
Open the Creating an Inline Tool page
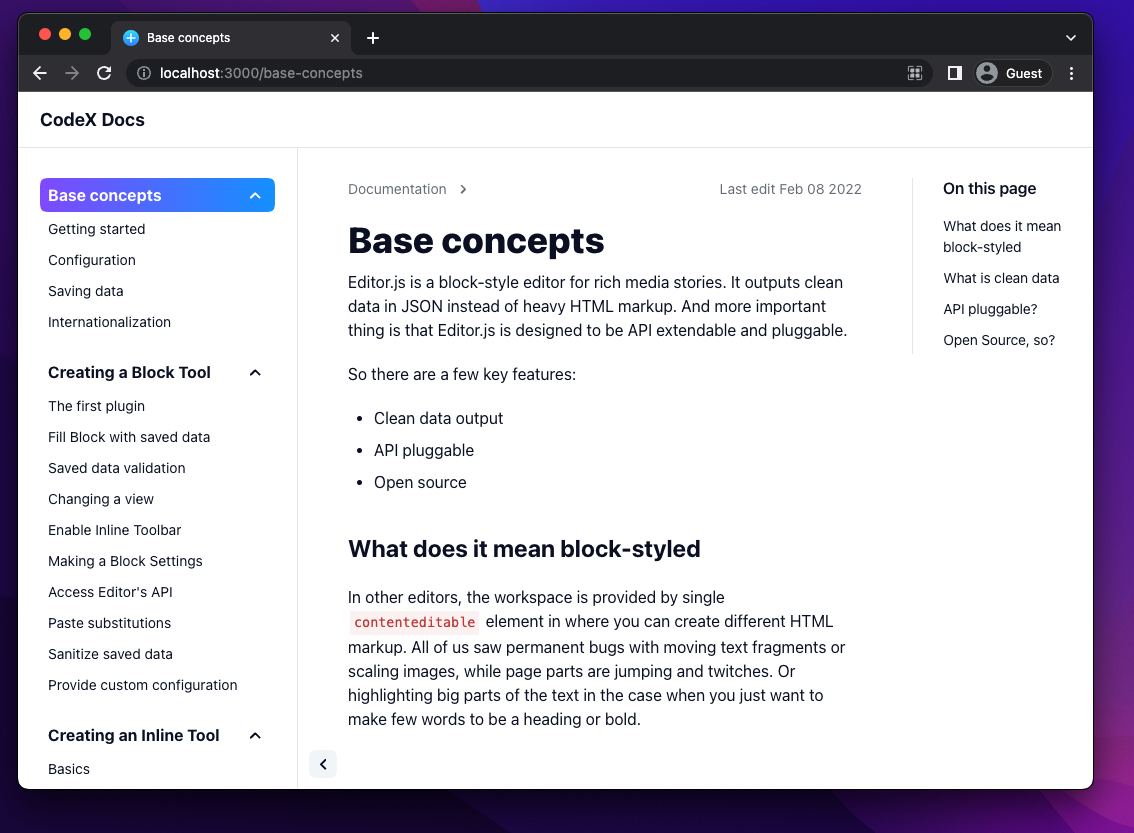[x=134, y=735]
